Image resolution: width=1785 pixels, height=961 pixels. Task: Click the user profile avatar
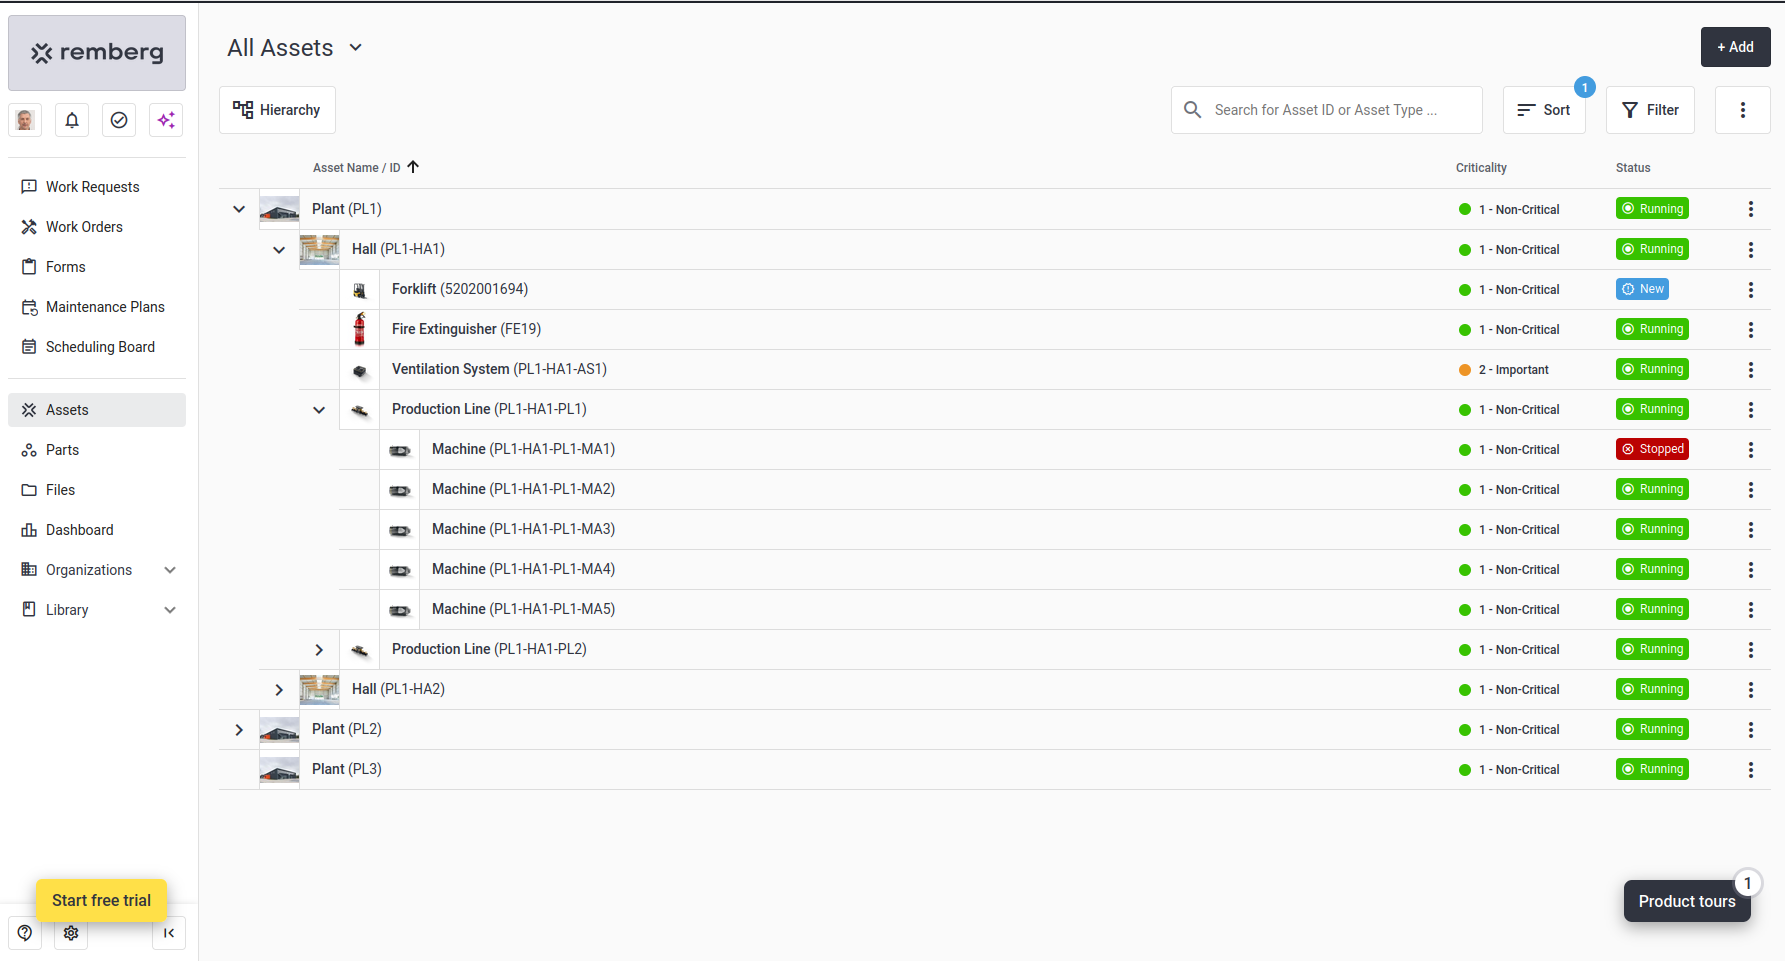pyautogui.click(x=25, y=120)
